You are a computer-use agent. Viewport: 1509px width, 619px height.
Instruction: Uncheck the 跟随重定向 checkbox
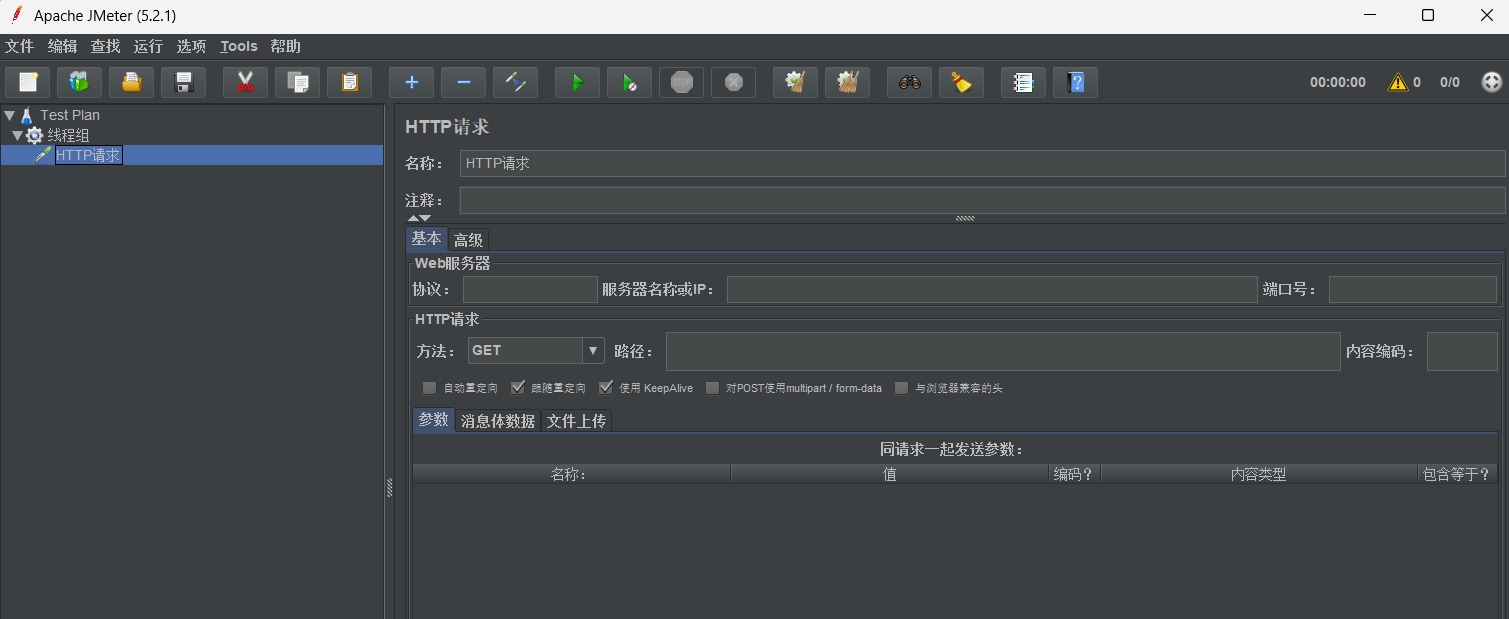click(518, 388)
